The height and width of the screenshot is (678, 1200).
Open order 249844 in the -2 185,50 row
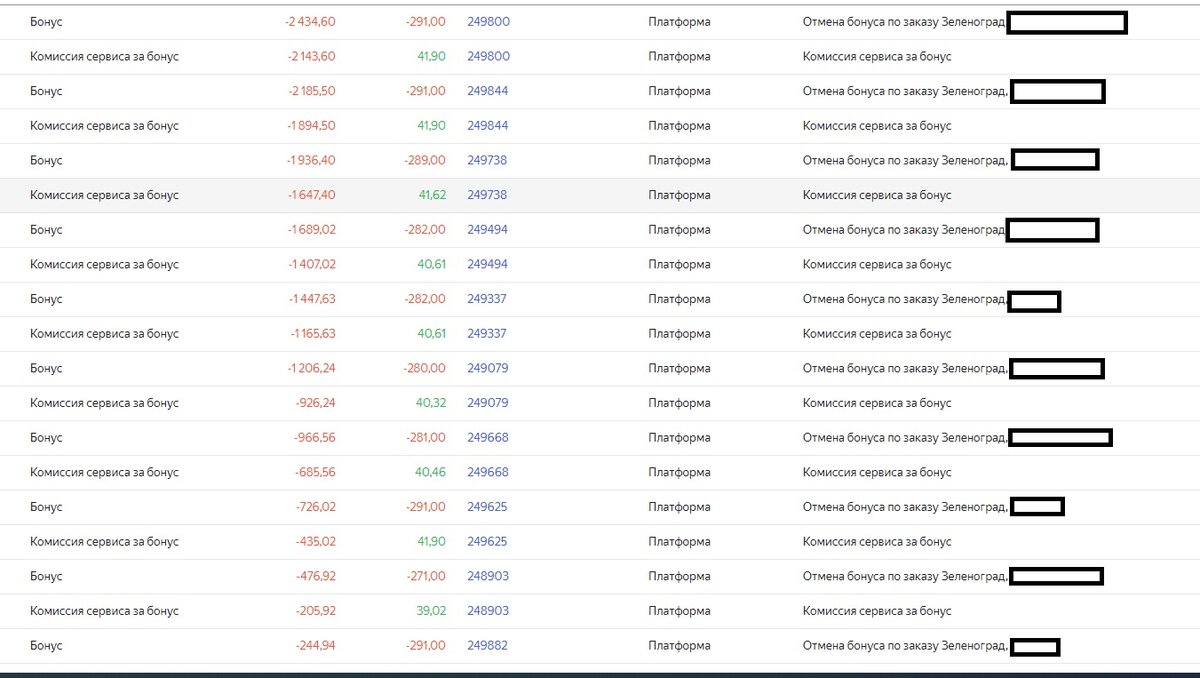pyautogui.click(x=487, y=91)
